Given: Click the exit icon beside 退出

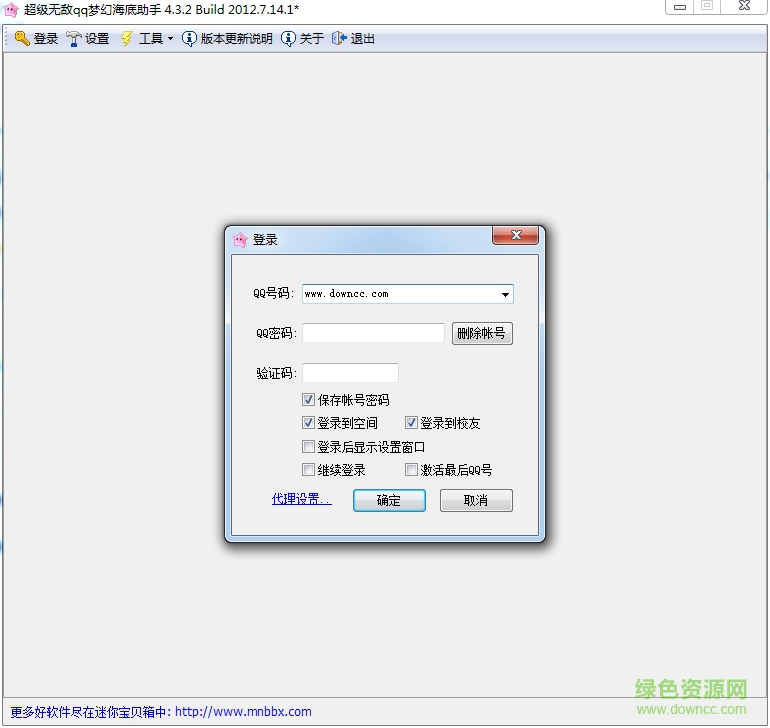Looking at the screenshot, I should 339,39.
